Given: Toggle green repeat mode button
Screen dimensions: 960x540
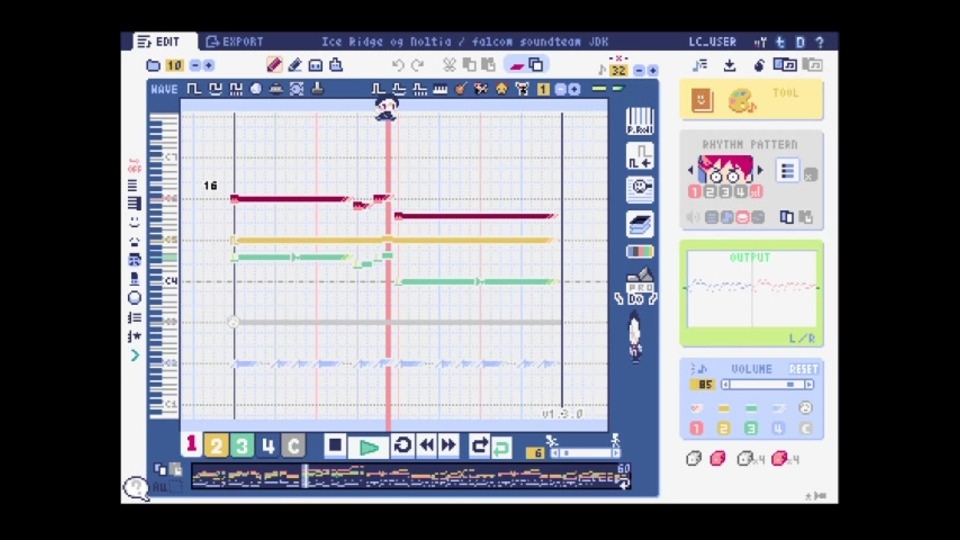Looking at the screenshot, I should (x=501, y=448).
